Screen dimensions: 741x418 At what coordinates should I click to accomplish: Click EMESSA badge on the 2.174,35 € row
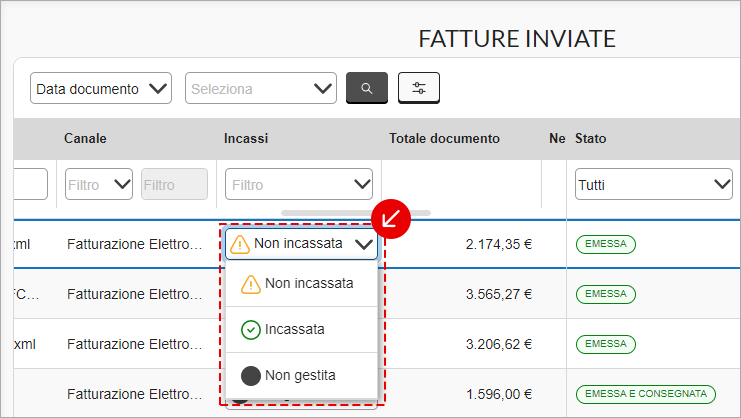tap(606, 244)
